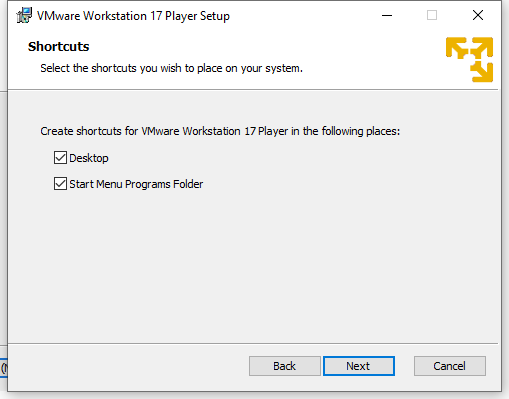
Task: Click the checkmark inside the Desktop box
Action: tap(60, 158)
